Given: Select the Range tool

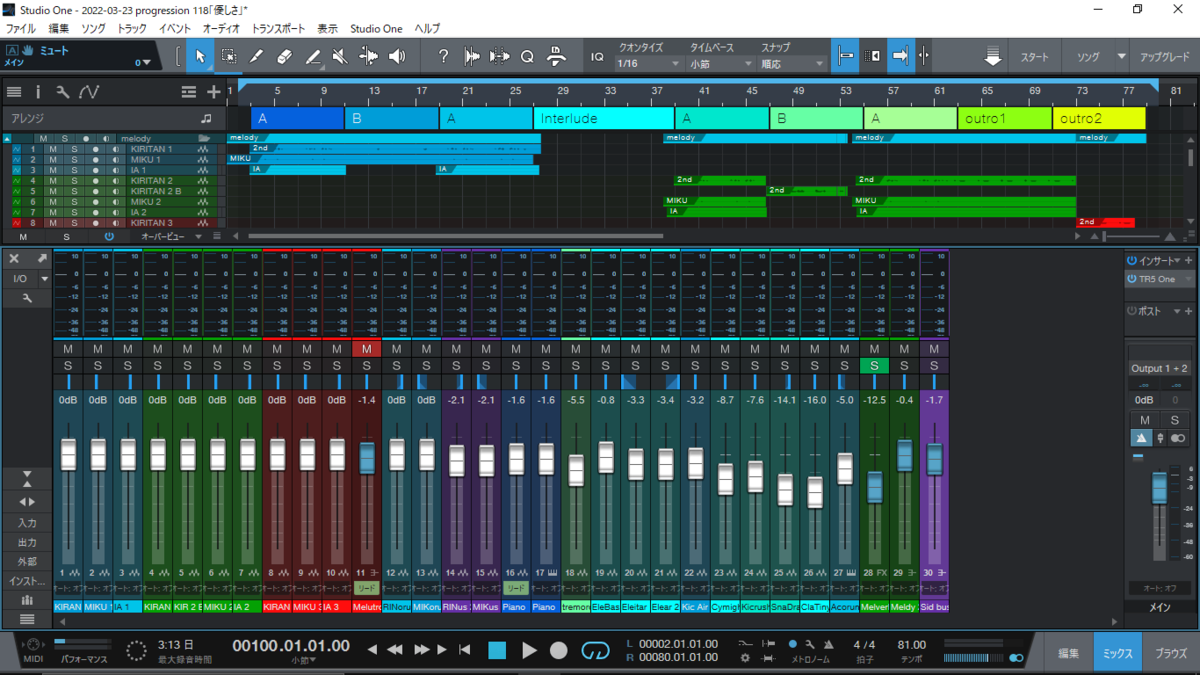Looking at the screenshot, I should pos(229,56).
